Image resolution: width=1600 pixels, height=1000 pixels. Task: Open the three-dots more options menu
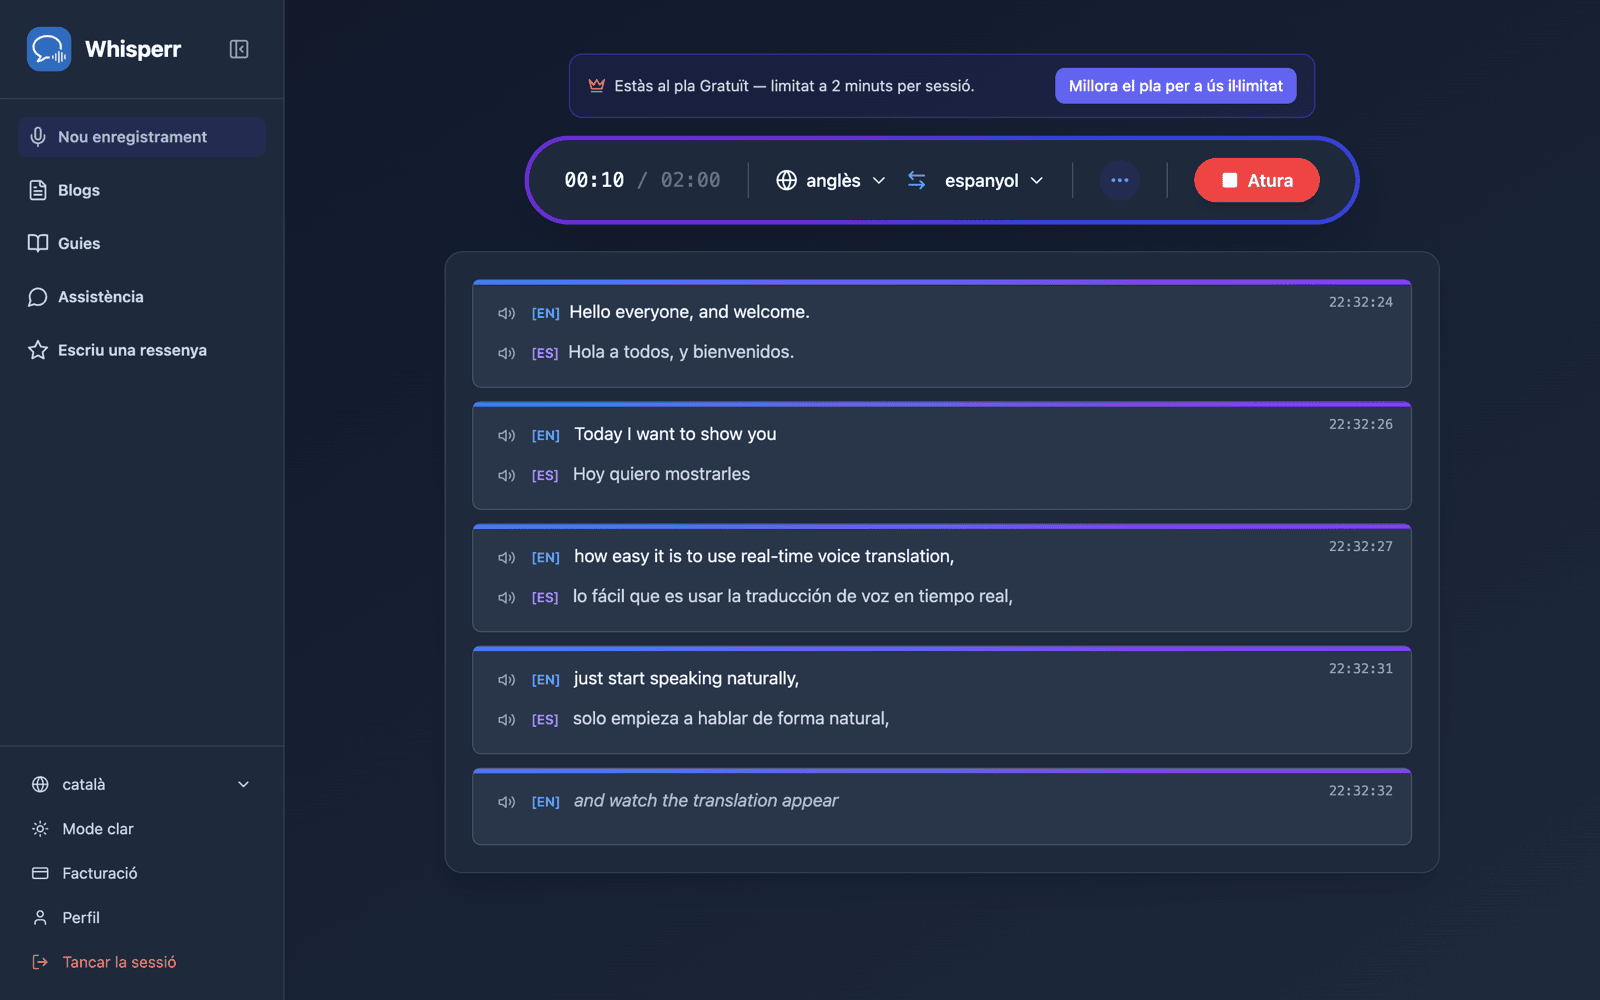click(x=1119, y=180)
